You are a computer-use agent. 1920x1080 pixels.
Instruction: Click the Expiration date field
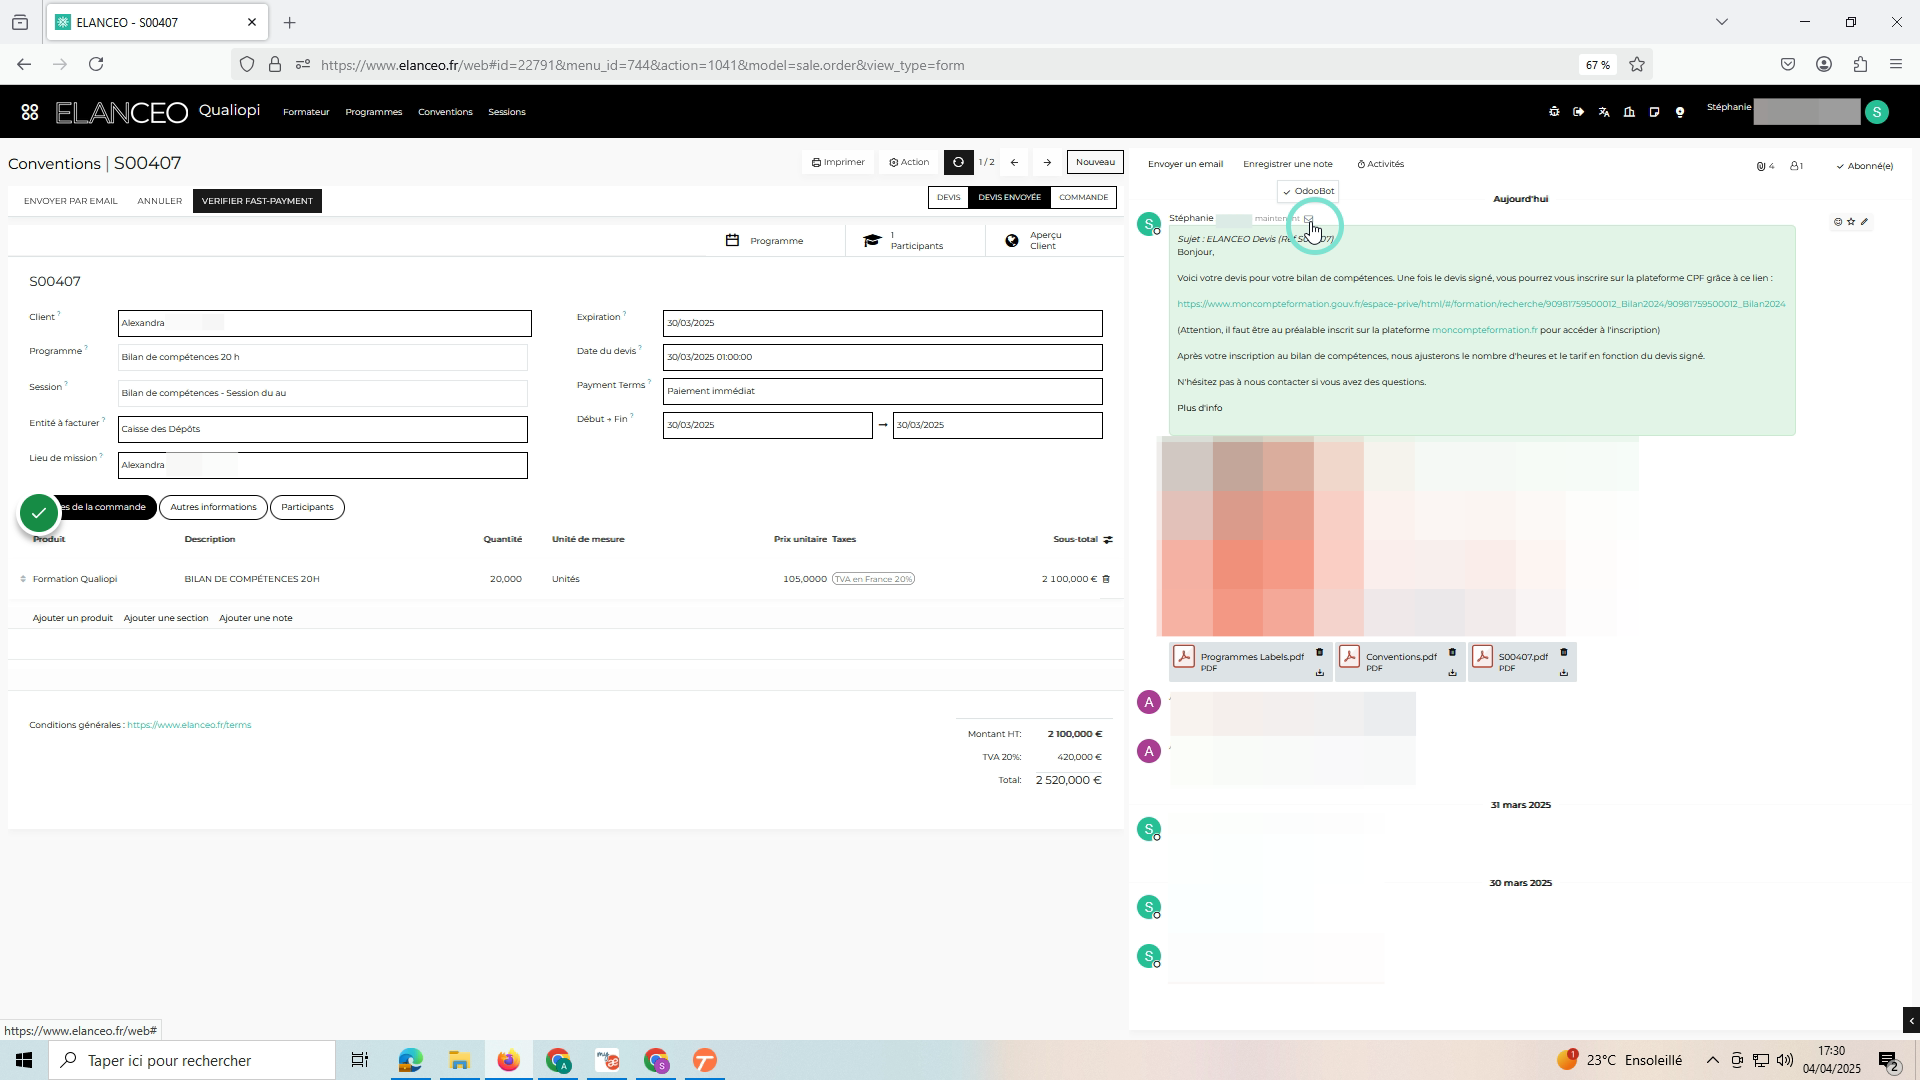point(882,323)
